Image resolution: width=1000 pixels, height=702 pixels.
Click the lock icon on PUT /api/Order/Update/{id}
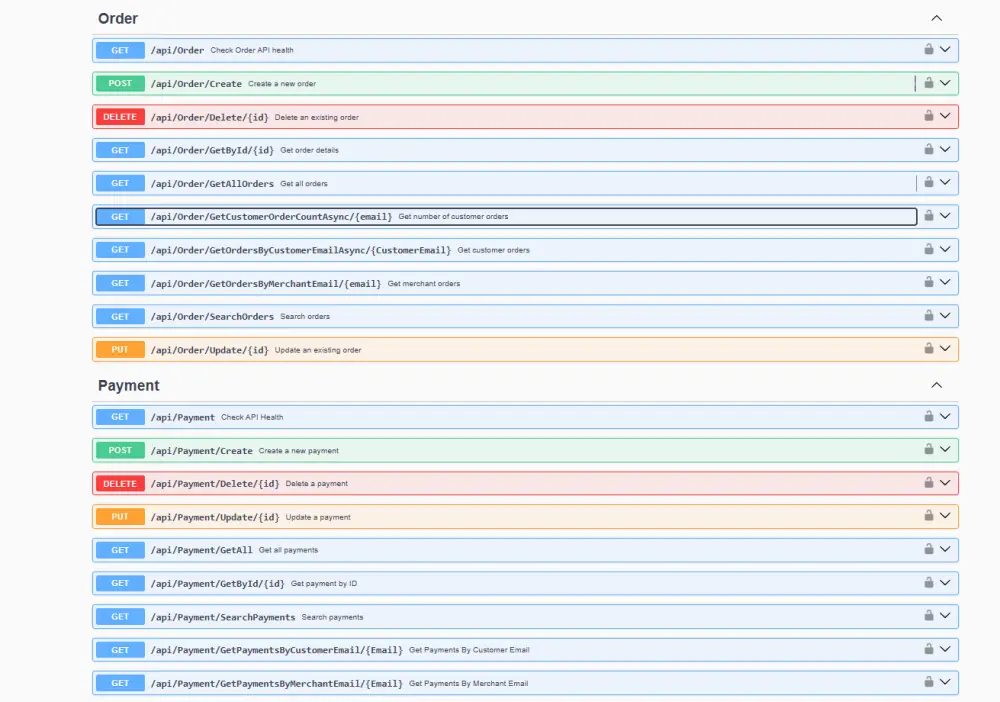pyautogui.click(x=929, y=349)
